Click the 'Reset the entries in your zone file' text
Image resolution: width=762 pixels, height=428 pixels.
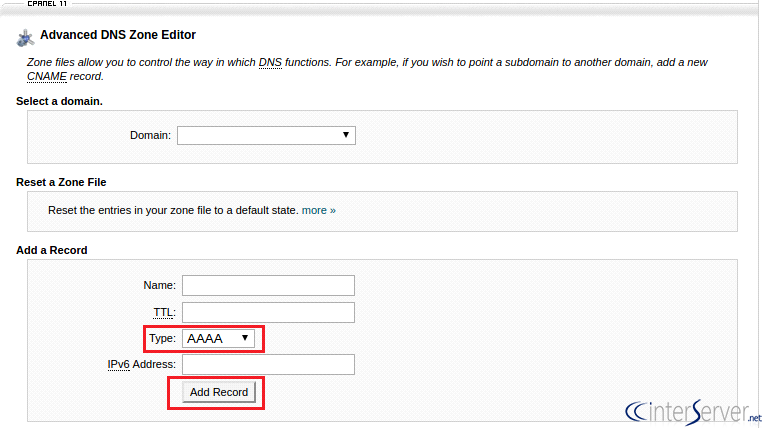coord(173,210)
